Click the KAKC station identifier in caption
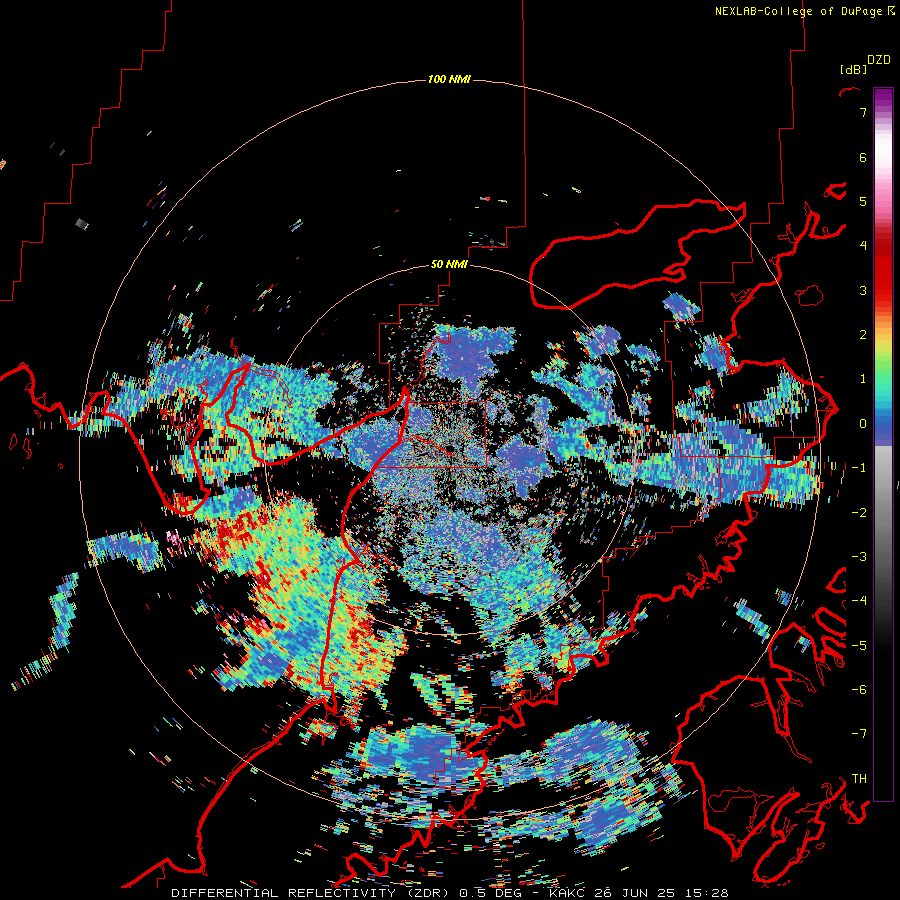This screenshot has height=900, width=900. point(568,893)
